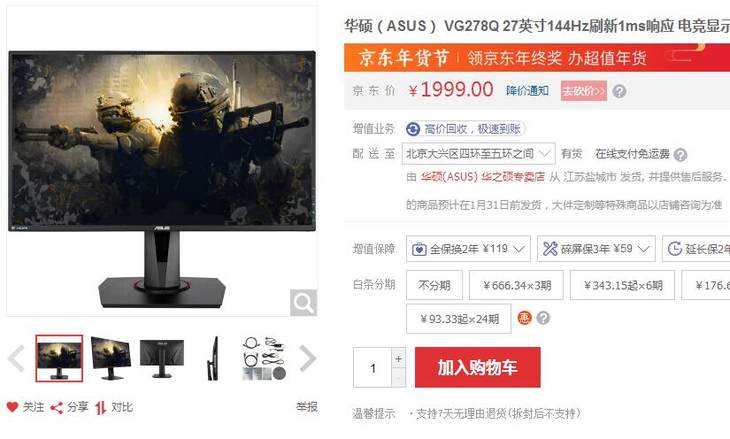Select the monitor side-view thumbnail
This screenshot has height=439, width=730.
(212, 358)
